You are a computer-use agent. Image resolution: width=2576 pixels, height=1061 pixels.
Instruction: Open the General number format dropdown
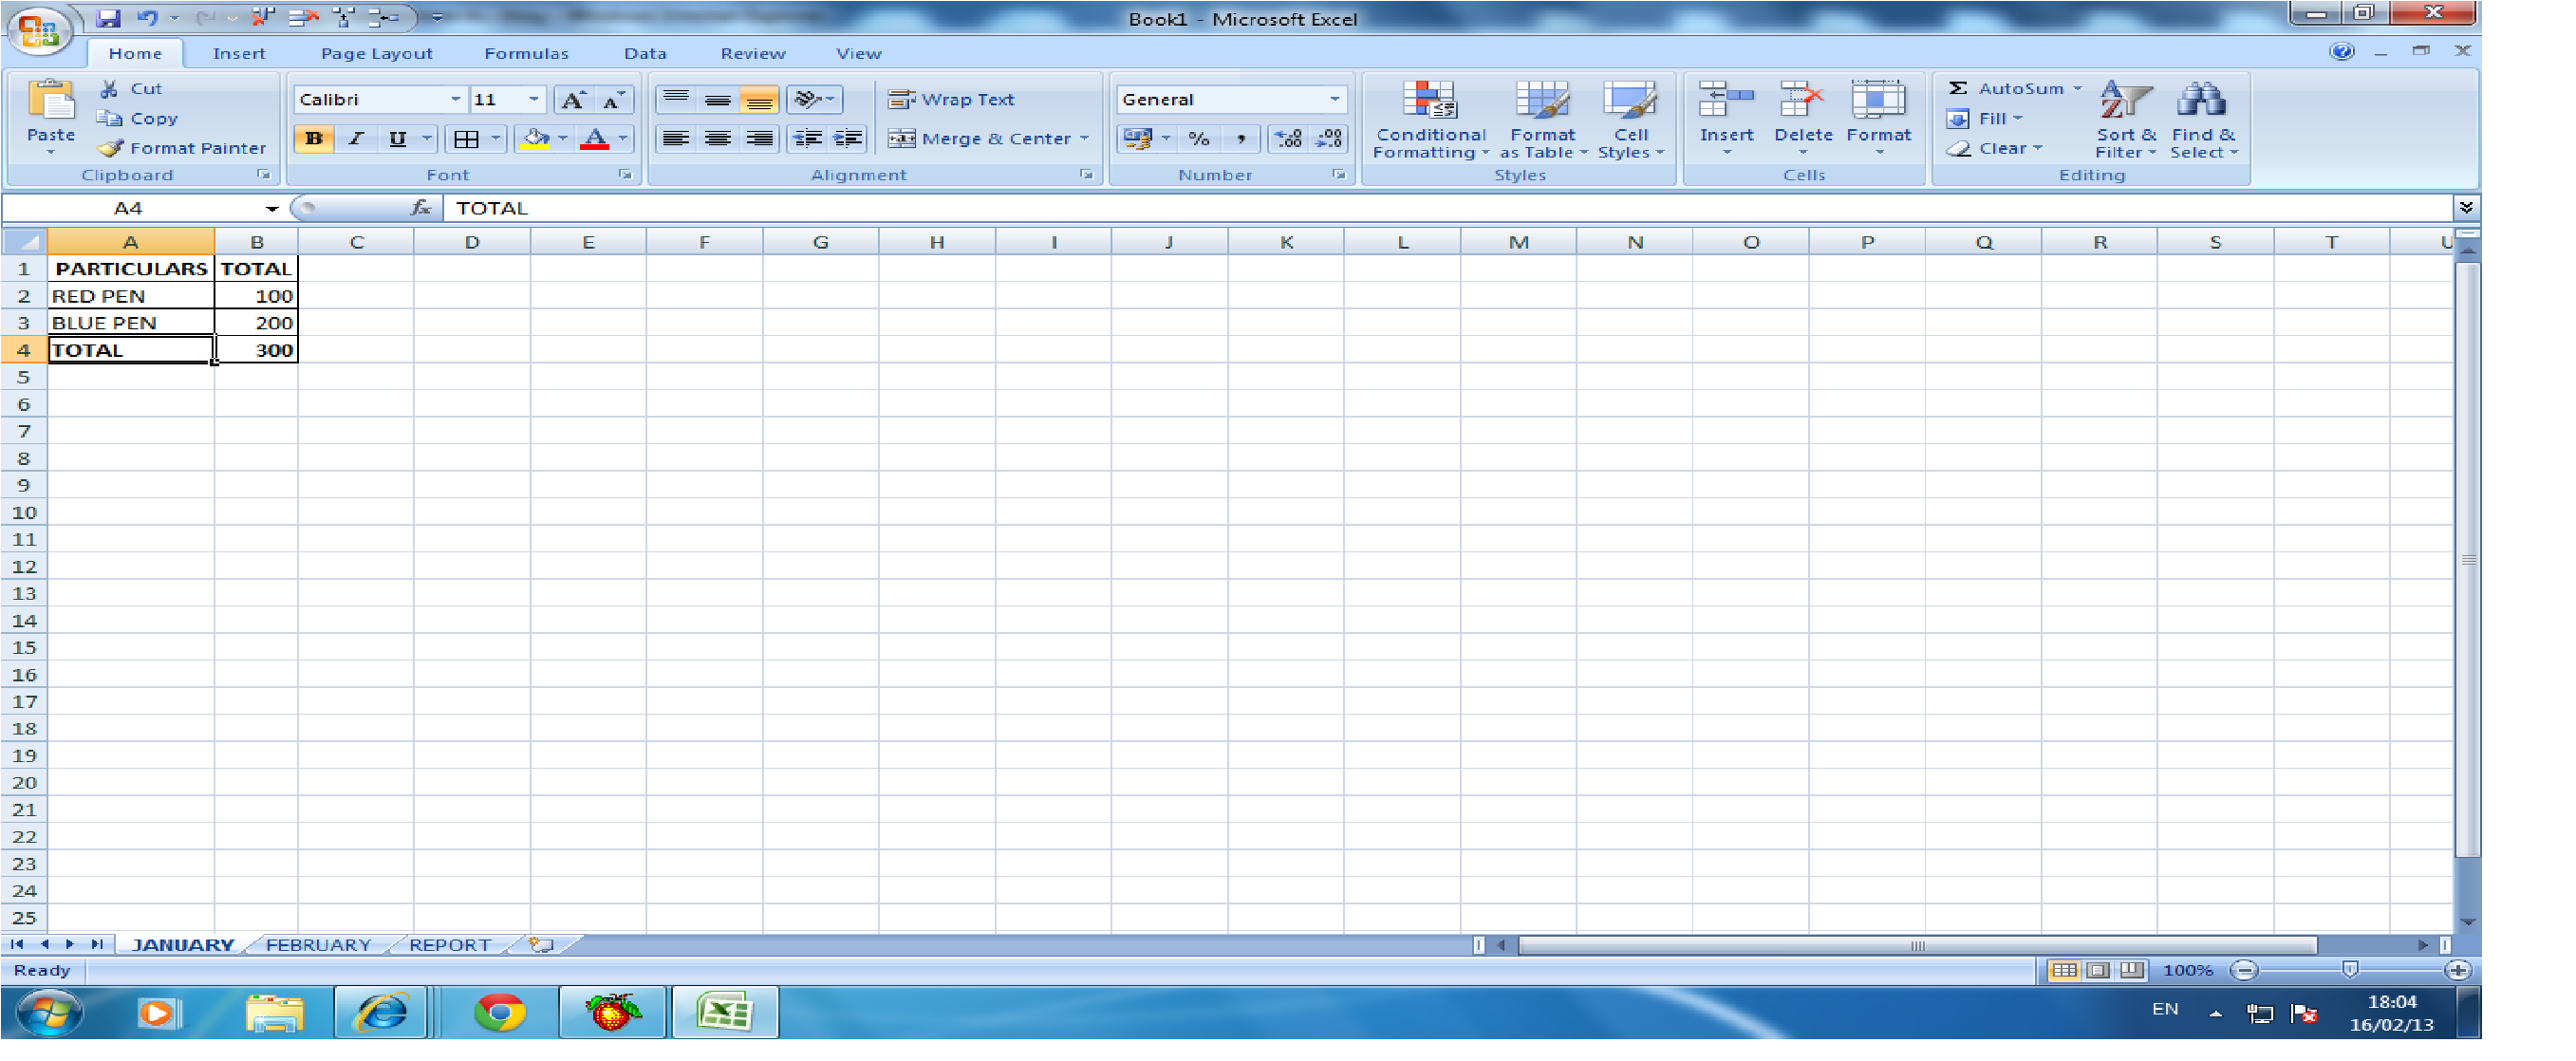coord(1334,100)
